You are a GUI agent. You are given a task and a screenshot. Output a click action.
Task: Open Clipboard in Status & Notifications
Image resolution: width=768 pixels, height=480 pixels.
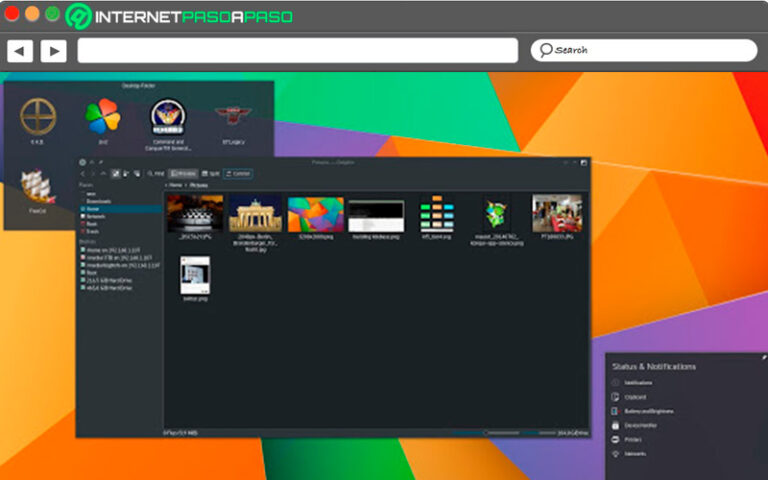(637, 397)
